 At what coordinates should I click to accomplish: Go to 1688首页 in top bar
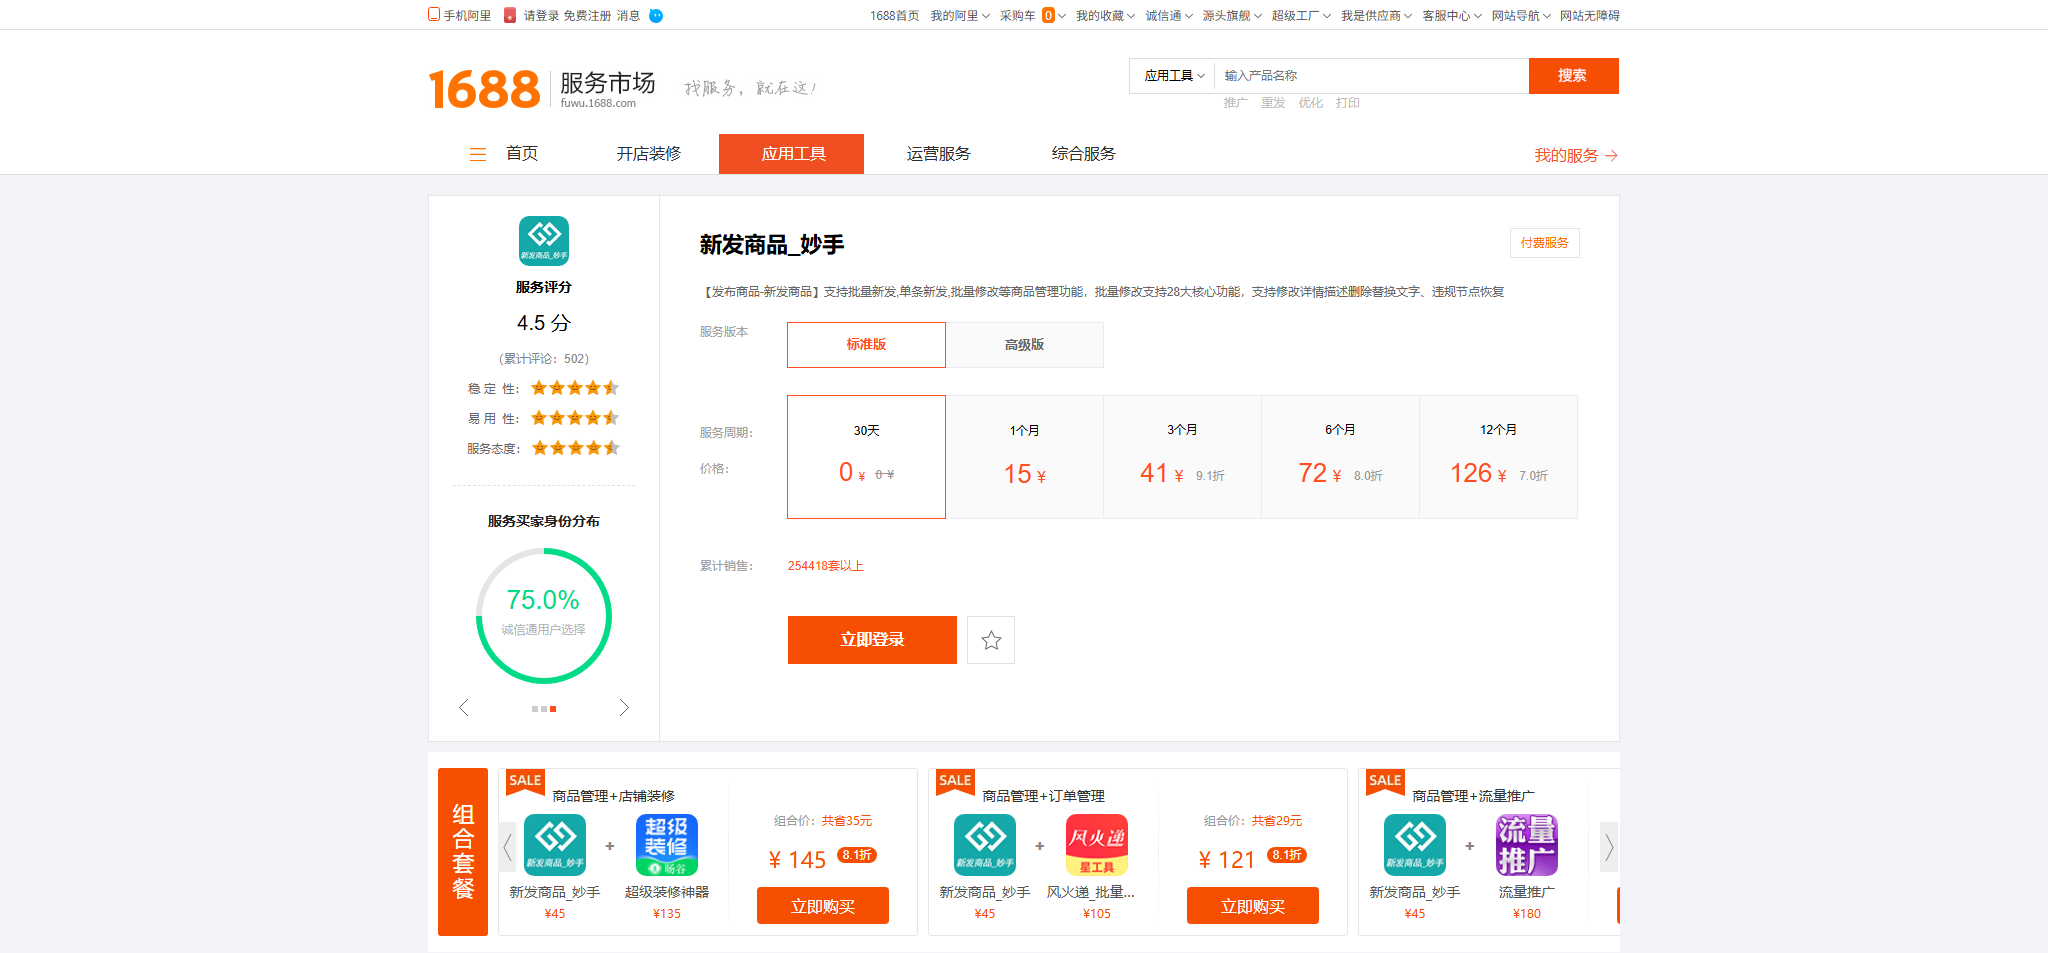click(894, 16)
